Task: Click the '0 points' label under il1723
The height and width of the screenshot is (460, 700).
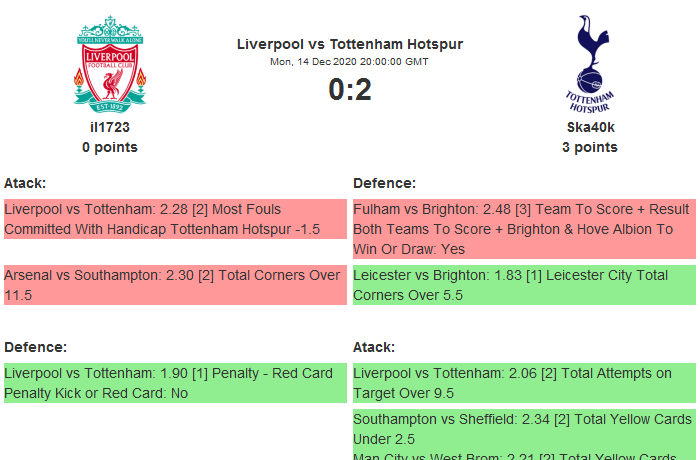Action: (110, 147)
